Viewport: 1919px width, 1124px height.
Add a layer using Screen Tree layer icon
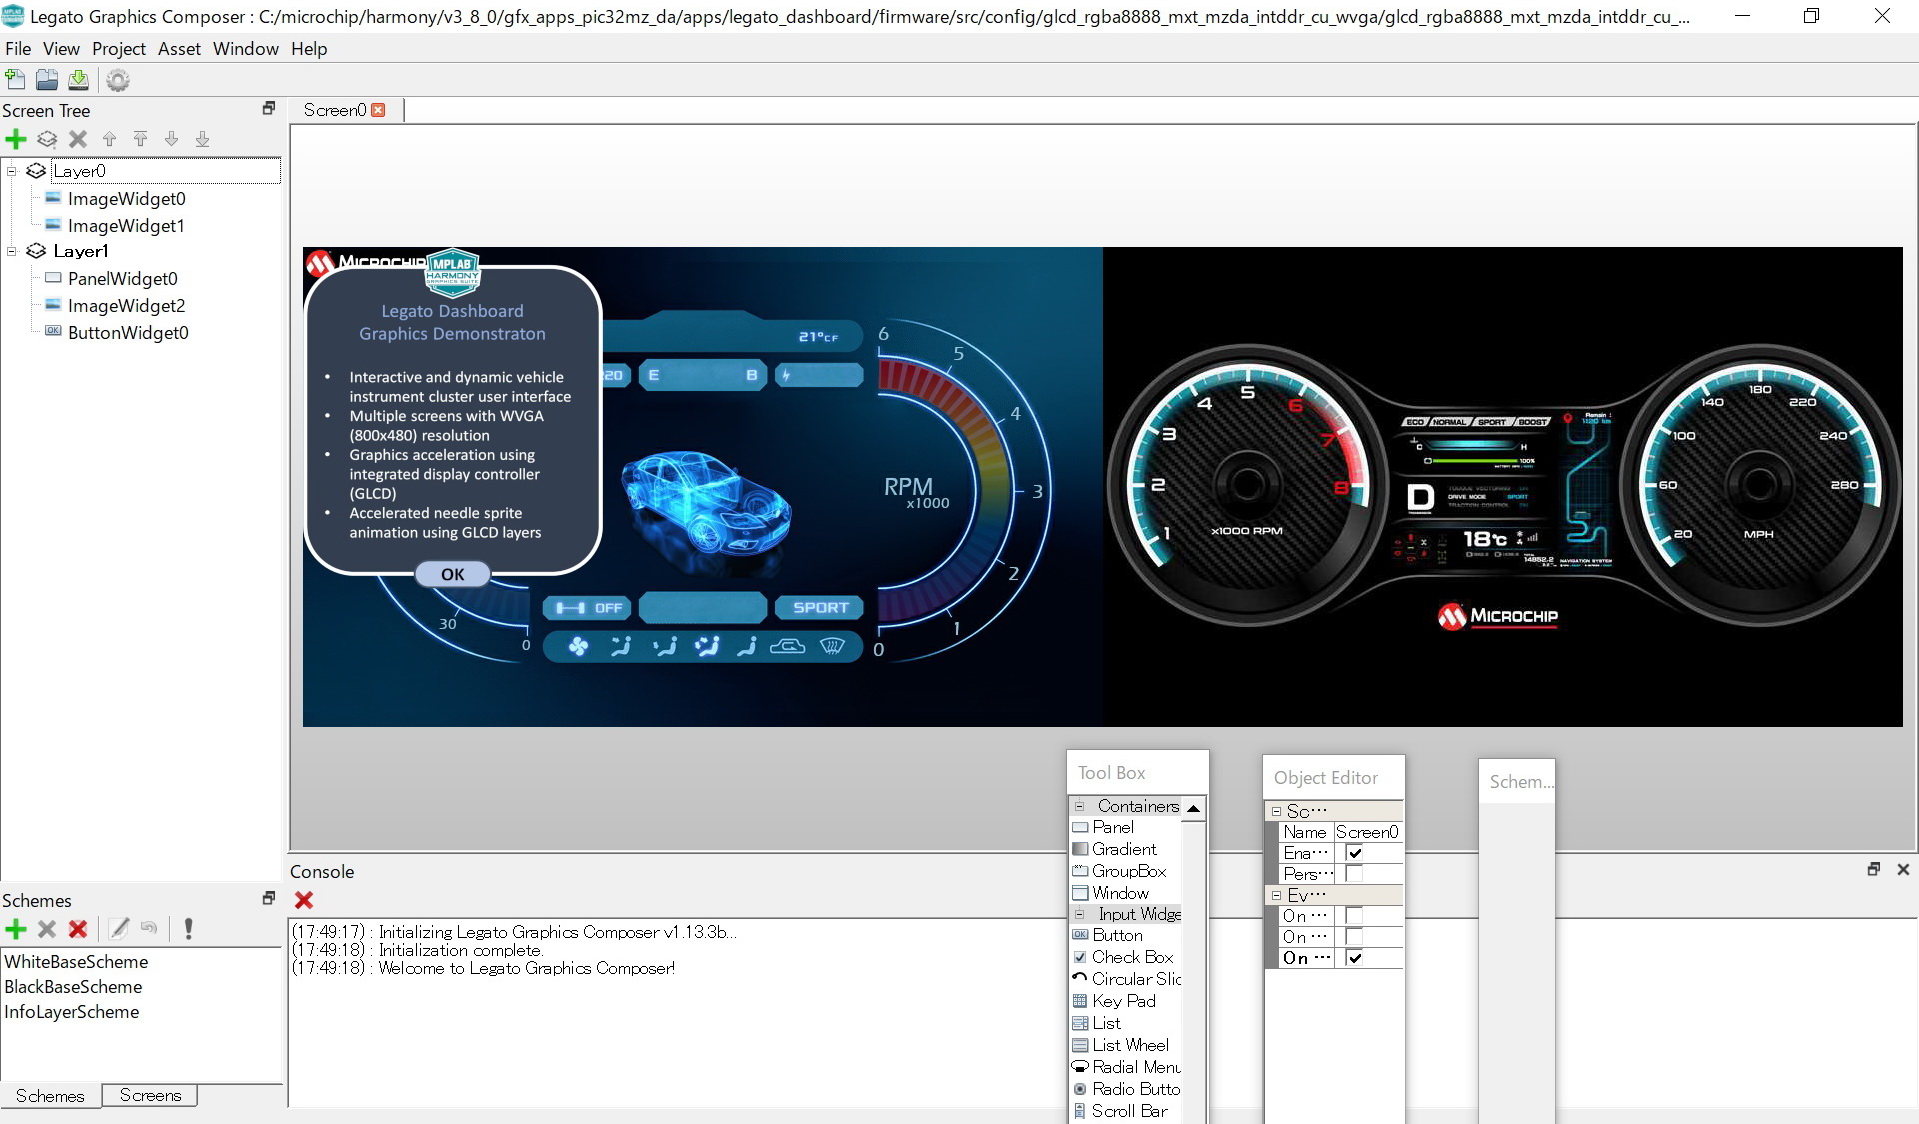[x=47, y=139]
